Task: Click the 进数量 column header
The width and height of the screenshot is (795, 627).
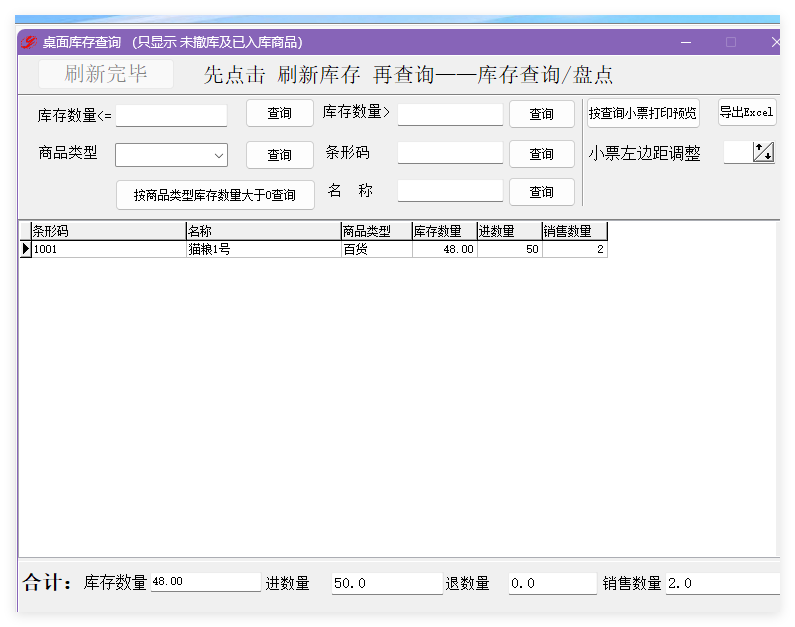Action: (510, 231)
